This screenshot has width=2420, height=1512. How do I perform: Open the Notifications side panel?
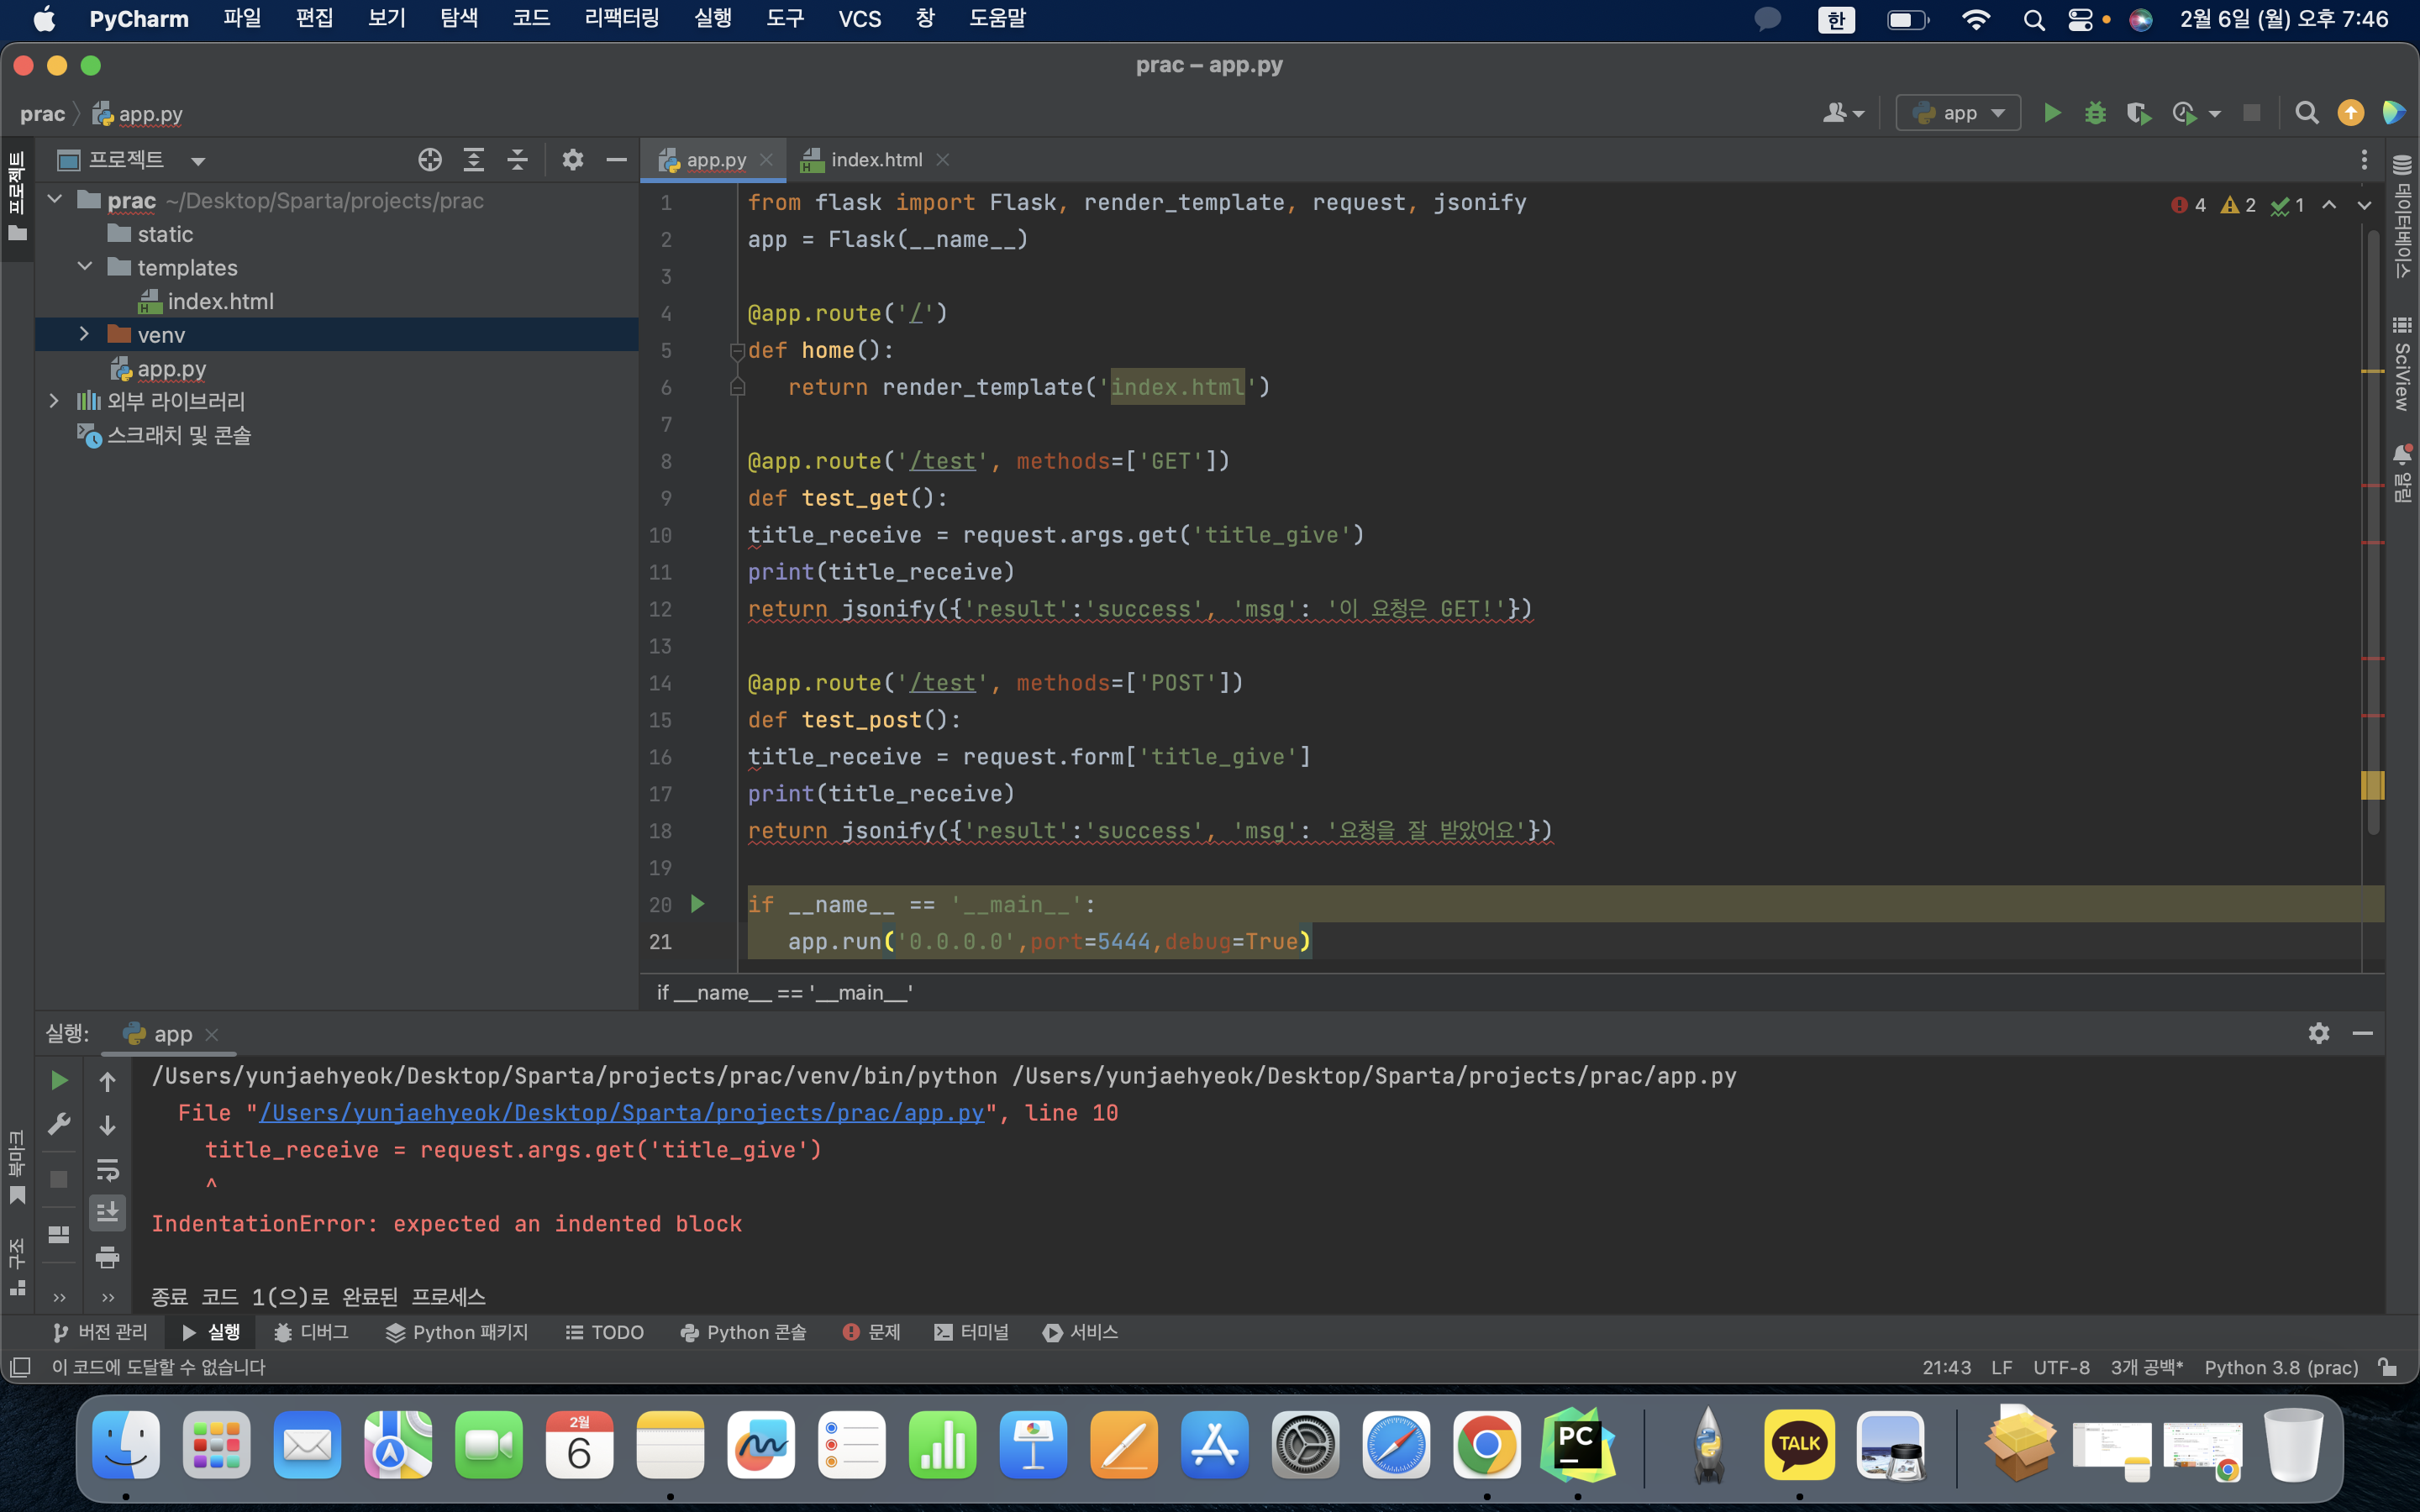pyautogui.click(x=2402, y=473)
